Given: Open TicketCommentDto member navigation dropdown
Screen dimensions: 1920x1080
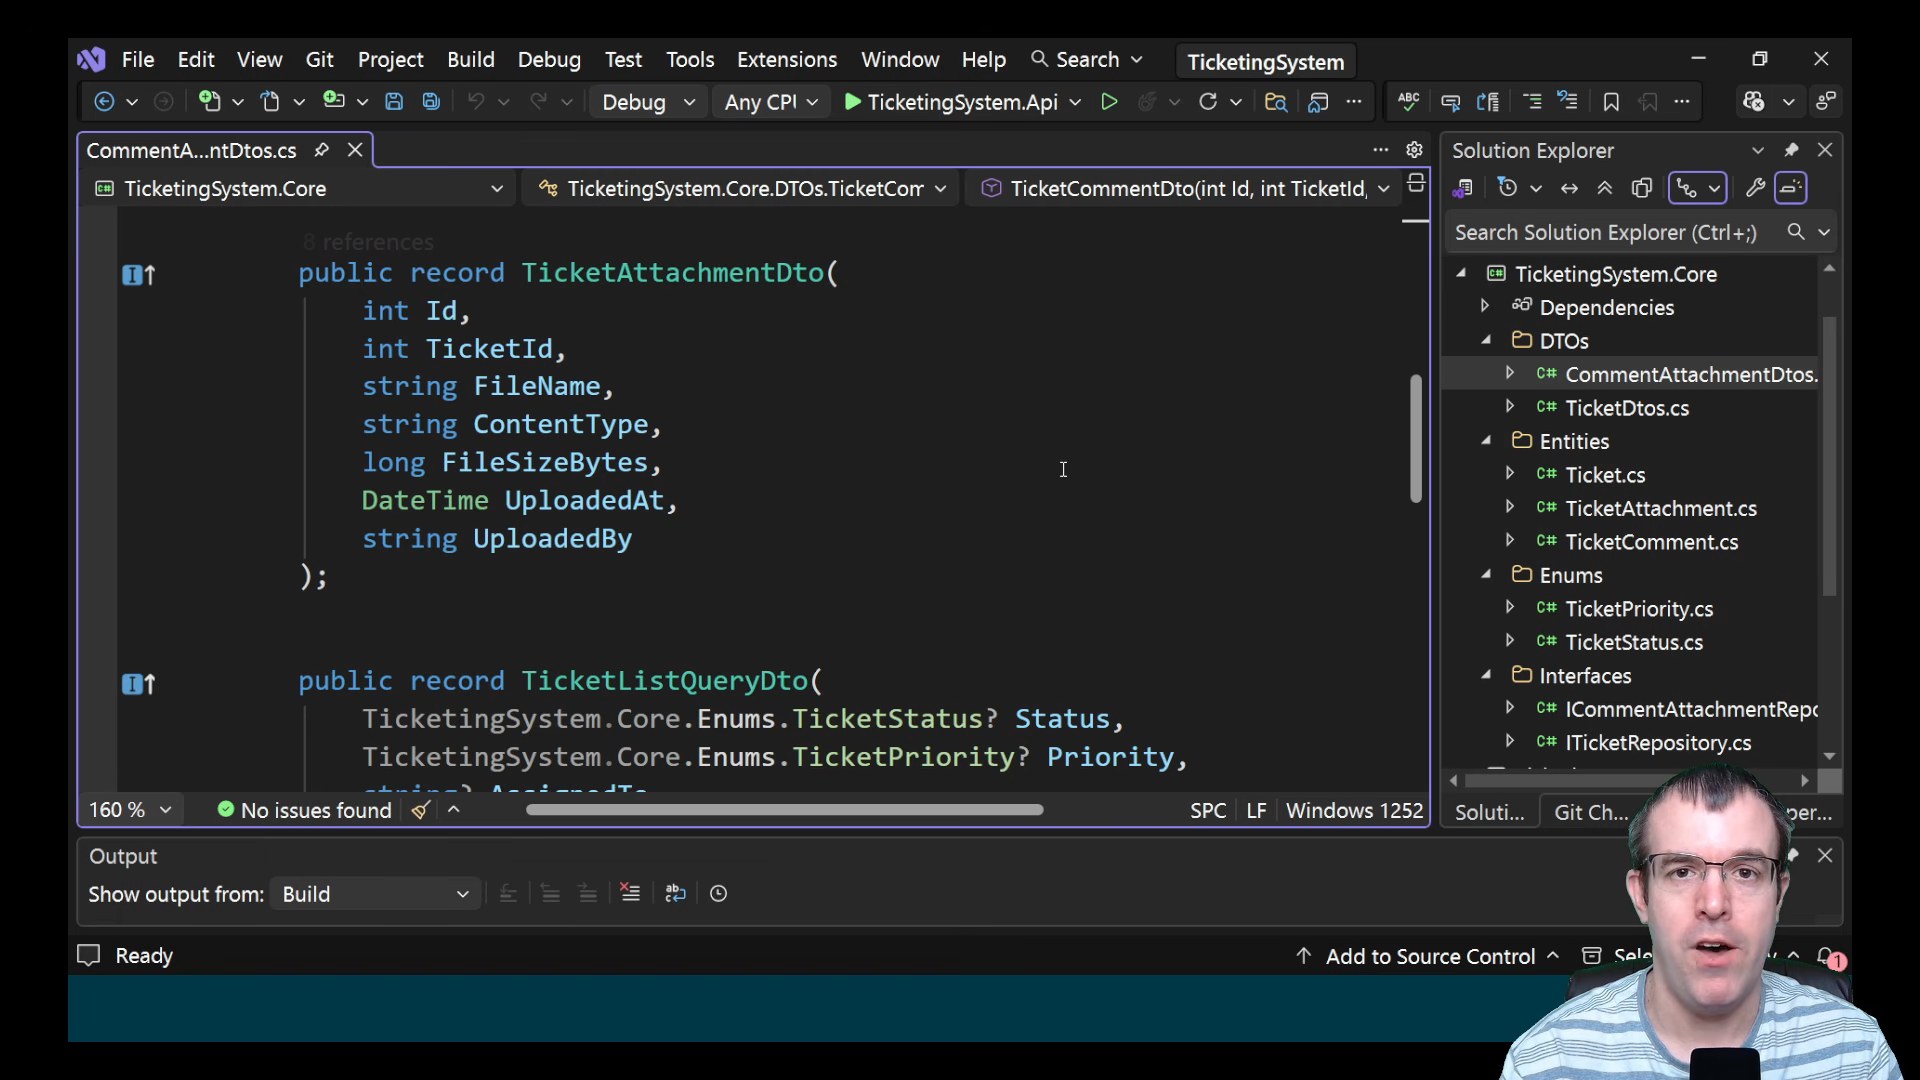Looking at the screenshot, I should (x=1184, y=189).
